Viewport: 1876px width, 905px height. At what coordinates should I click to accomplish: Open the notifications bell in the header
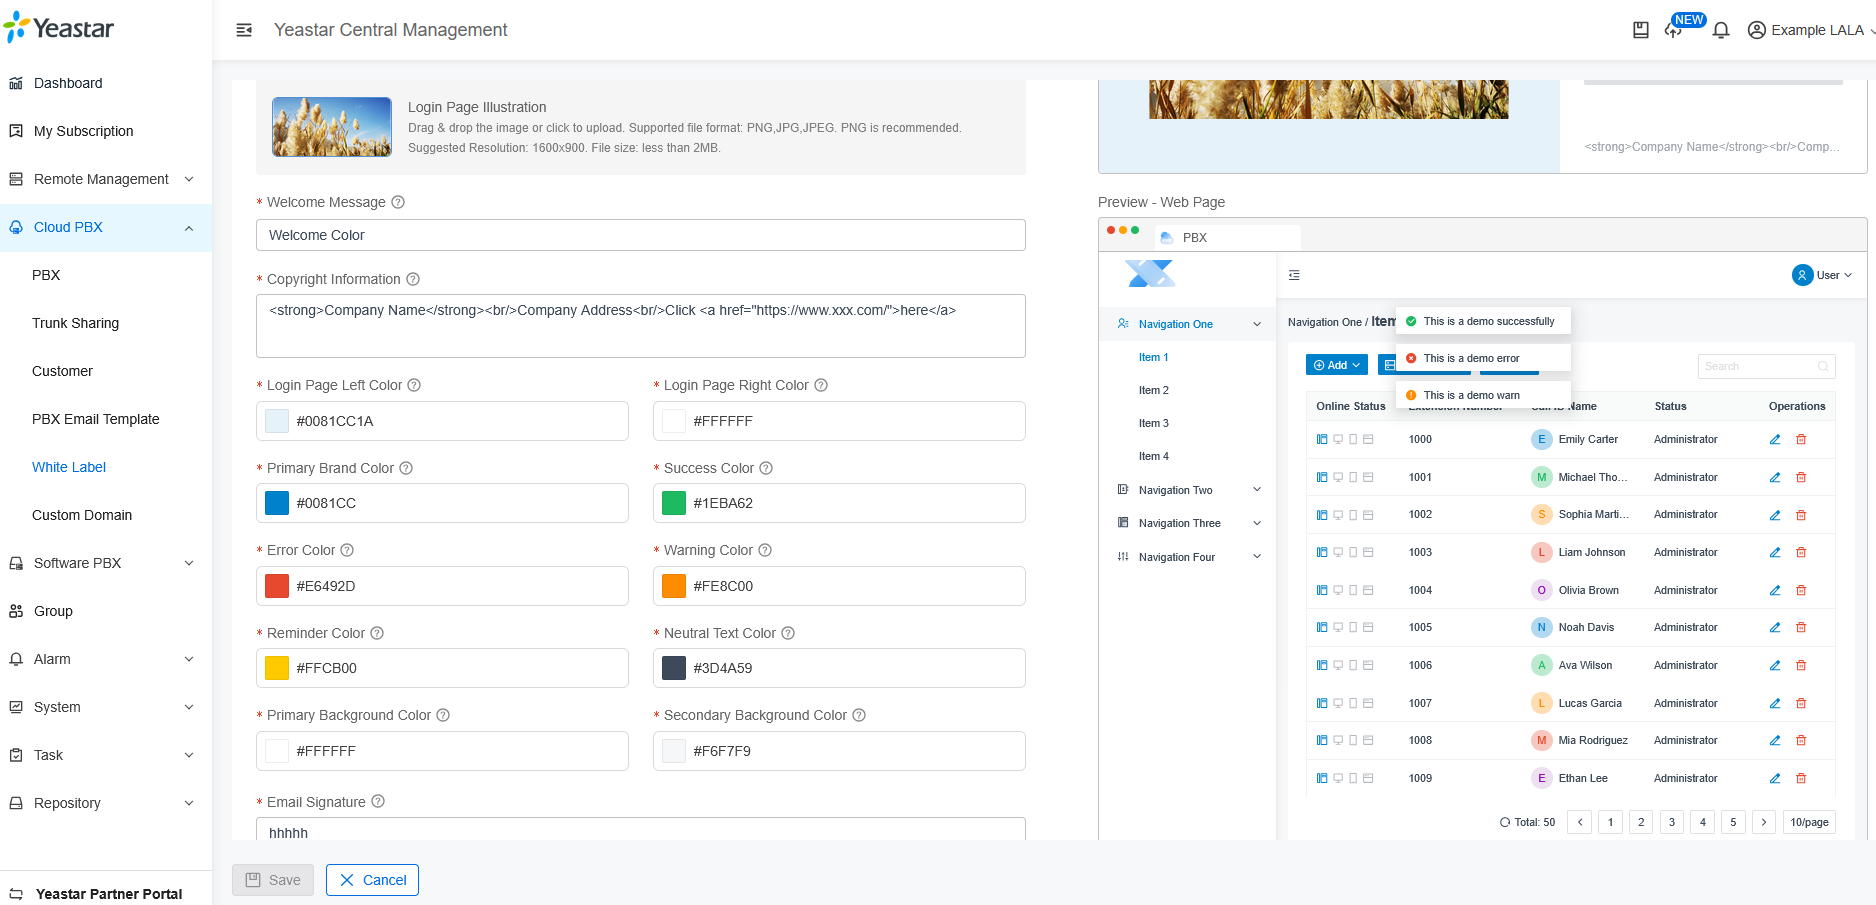1721,30
